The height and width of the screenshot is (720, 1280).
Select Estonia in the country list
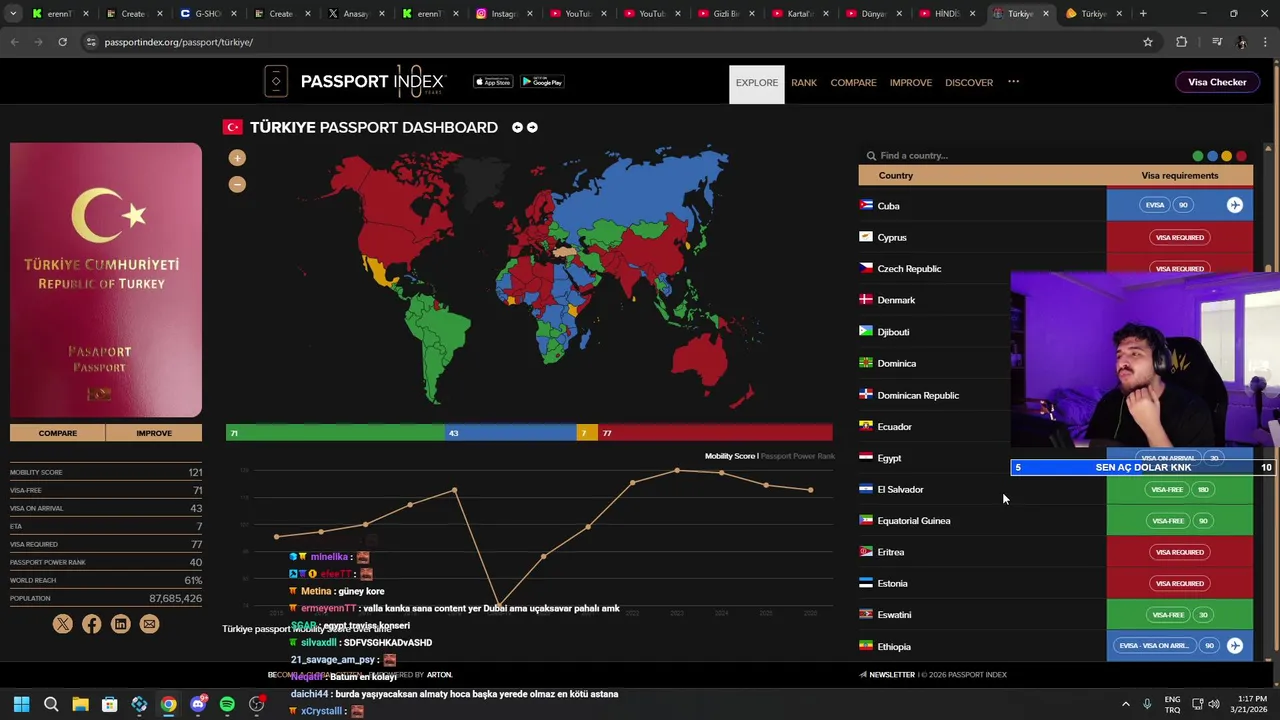click(892, 584)
